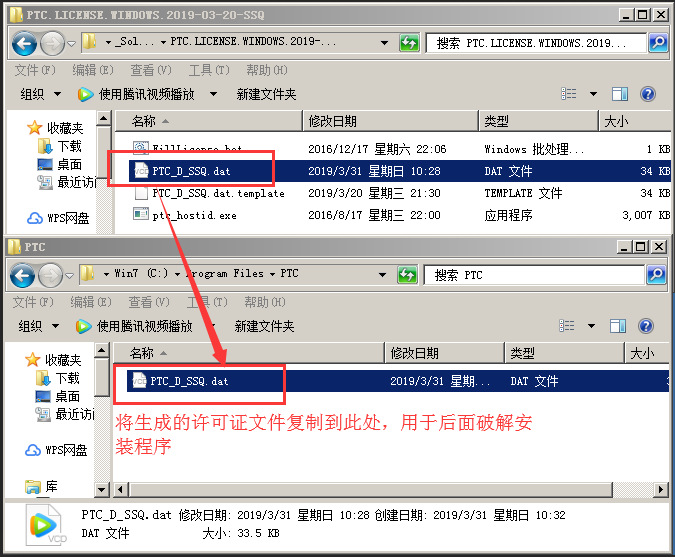Click 新建文件夹 in PTC window
675x557 pixels.
265,326
